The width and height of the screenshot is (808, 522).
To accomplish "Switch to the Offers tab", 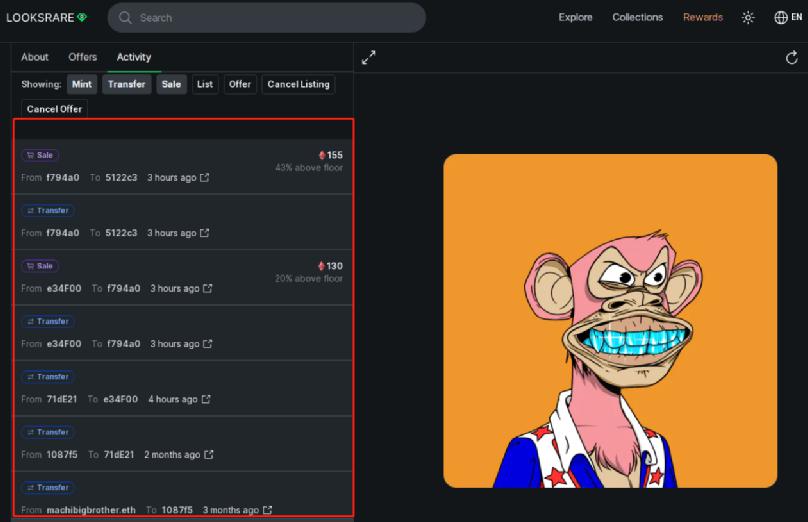I will 82,57.
